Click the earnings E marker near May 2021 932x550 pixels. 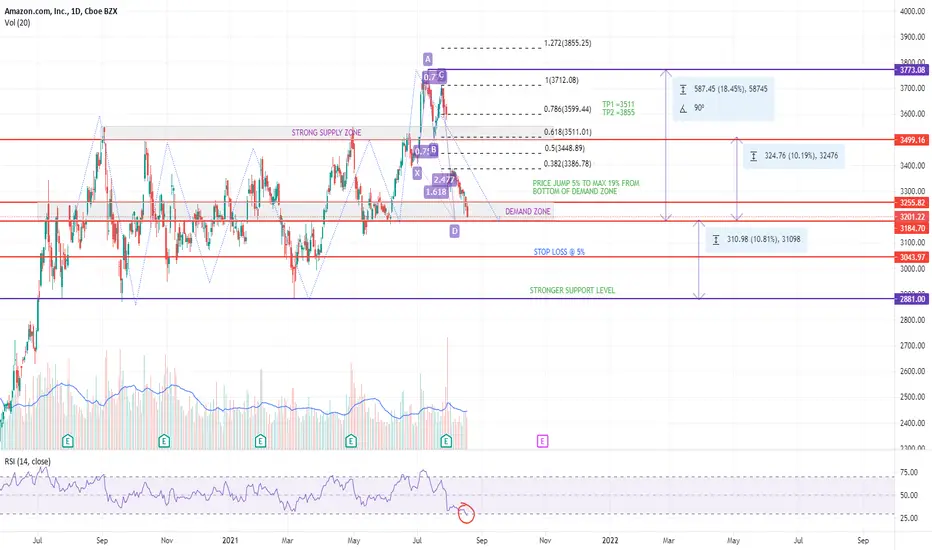(x=351, y=441)
